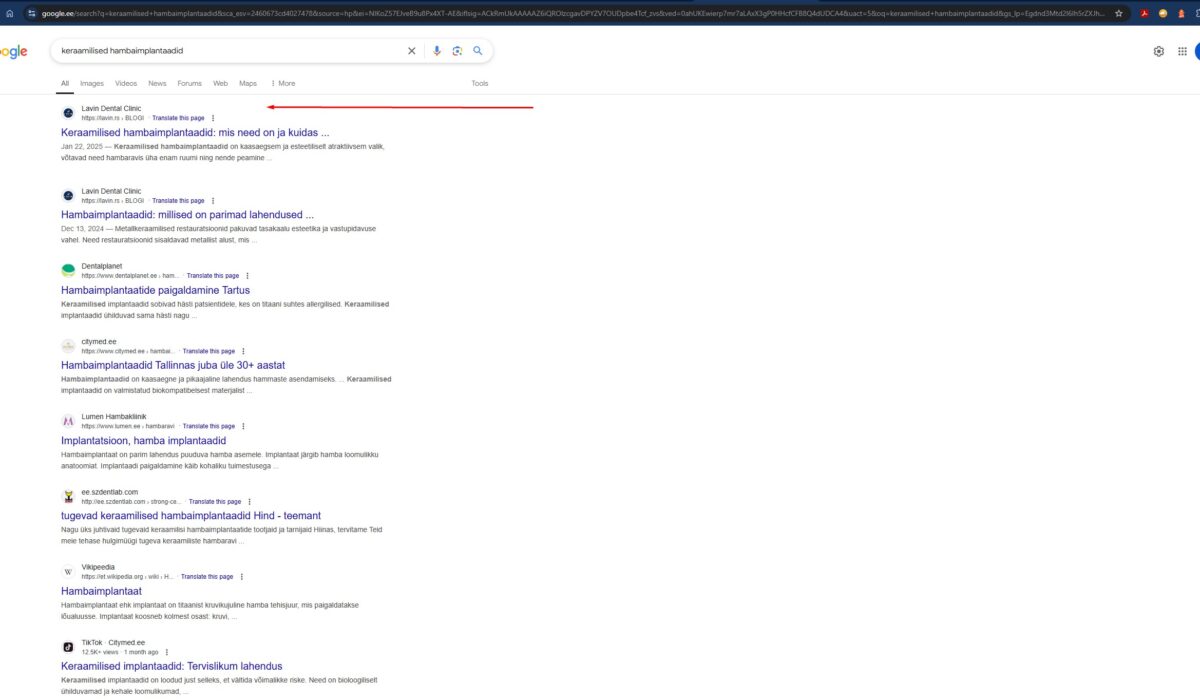The image size is (1200, 700).
Task: Open Google search settings gear
Action: click(x=1159, y=51)
